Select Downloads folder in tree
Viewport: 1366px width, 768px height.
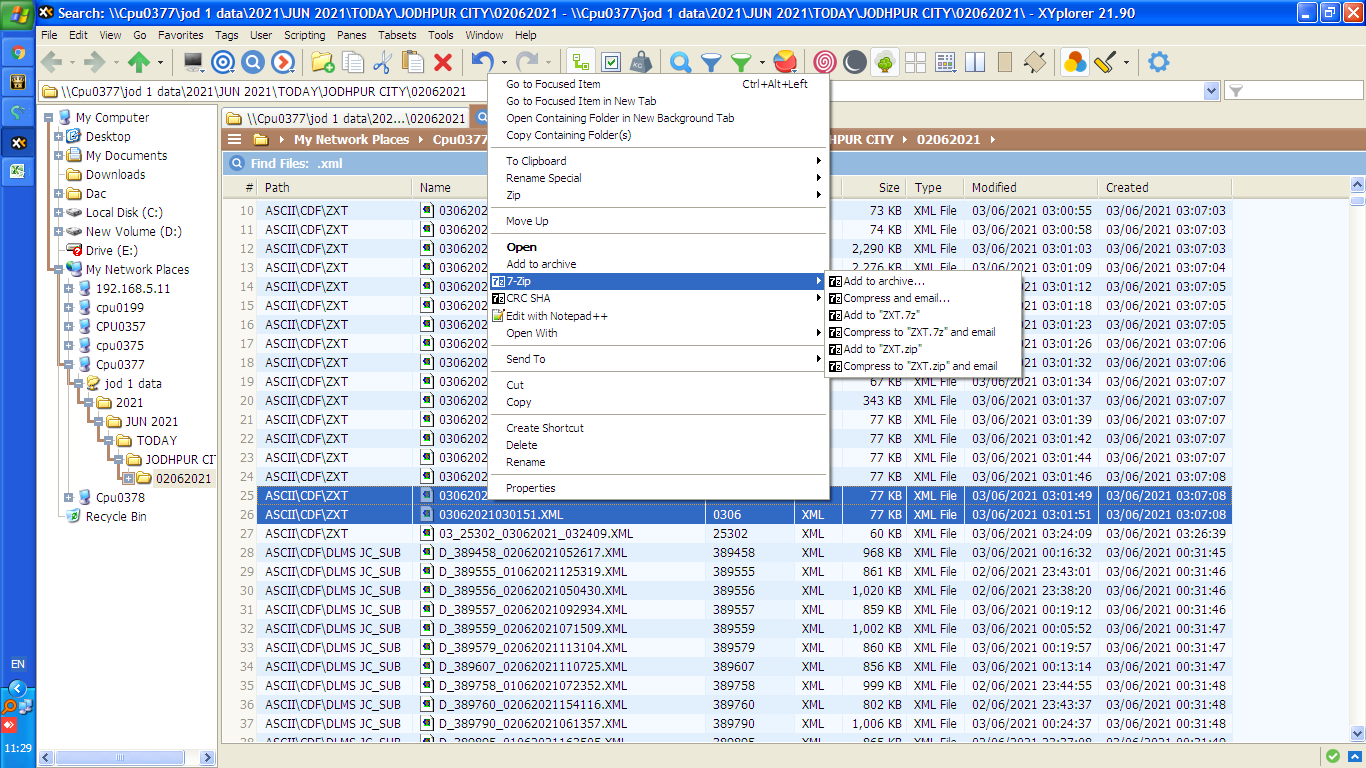115,175
